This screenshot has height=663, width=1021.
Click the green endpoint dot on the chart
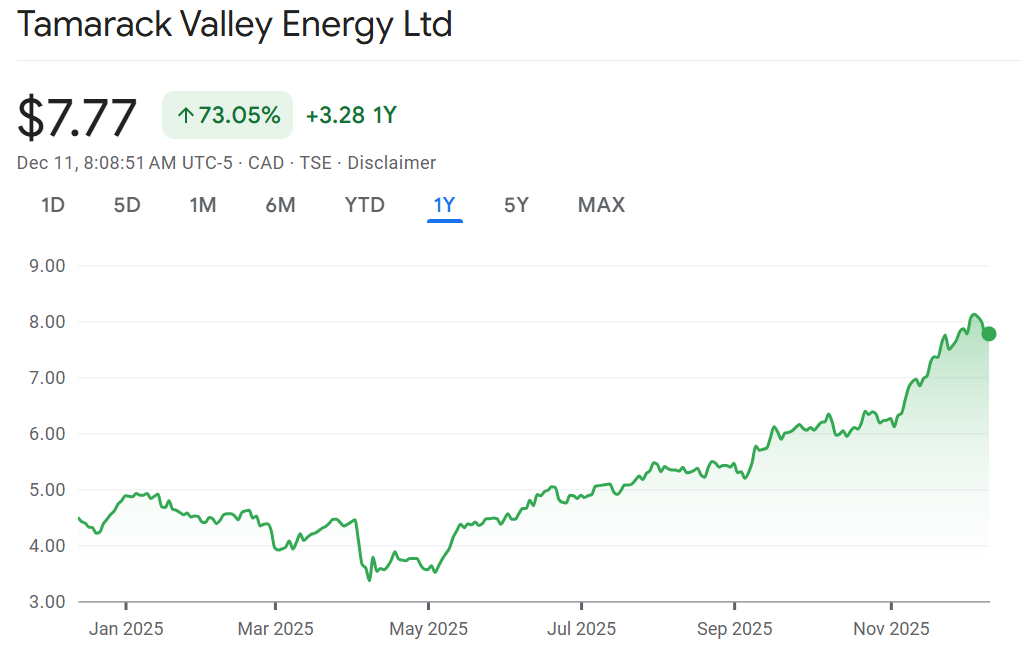pyautogui.click(x=989, y=334)
